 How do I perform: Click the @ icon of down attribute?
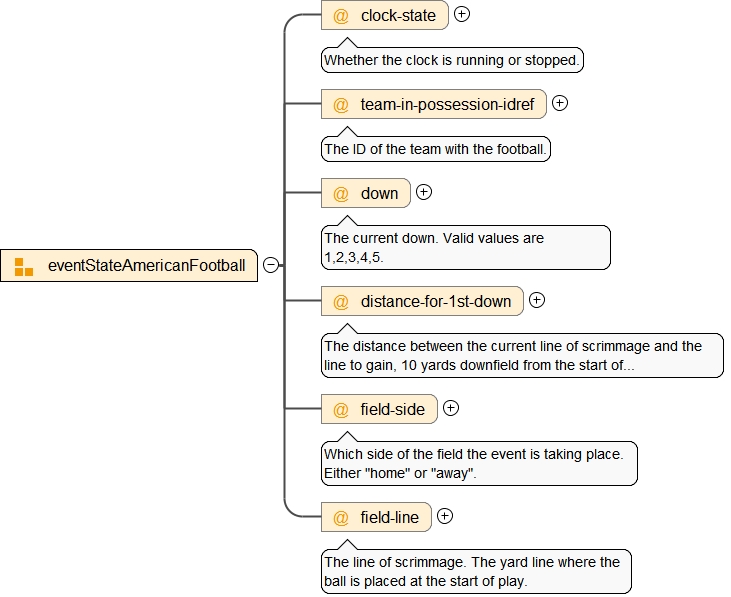tap(341, 193)
